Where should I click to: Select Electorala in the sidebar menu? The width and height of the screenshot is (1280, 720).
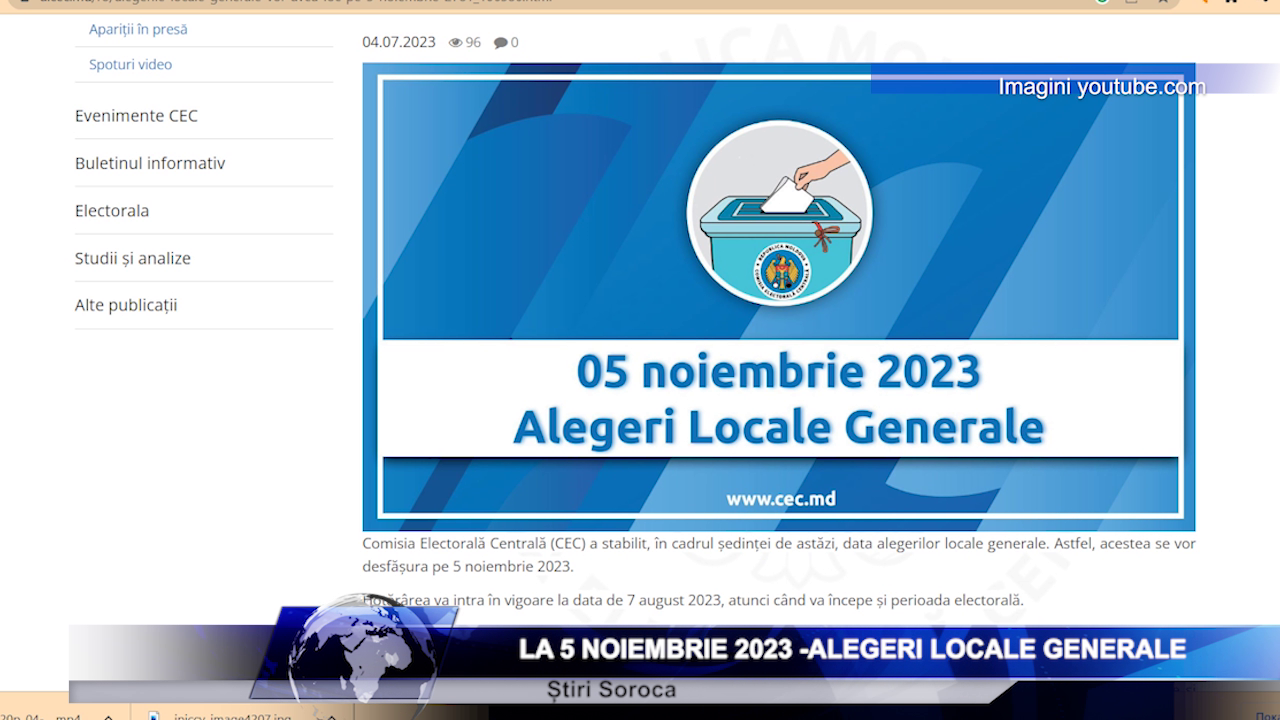tap(111, 210)
